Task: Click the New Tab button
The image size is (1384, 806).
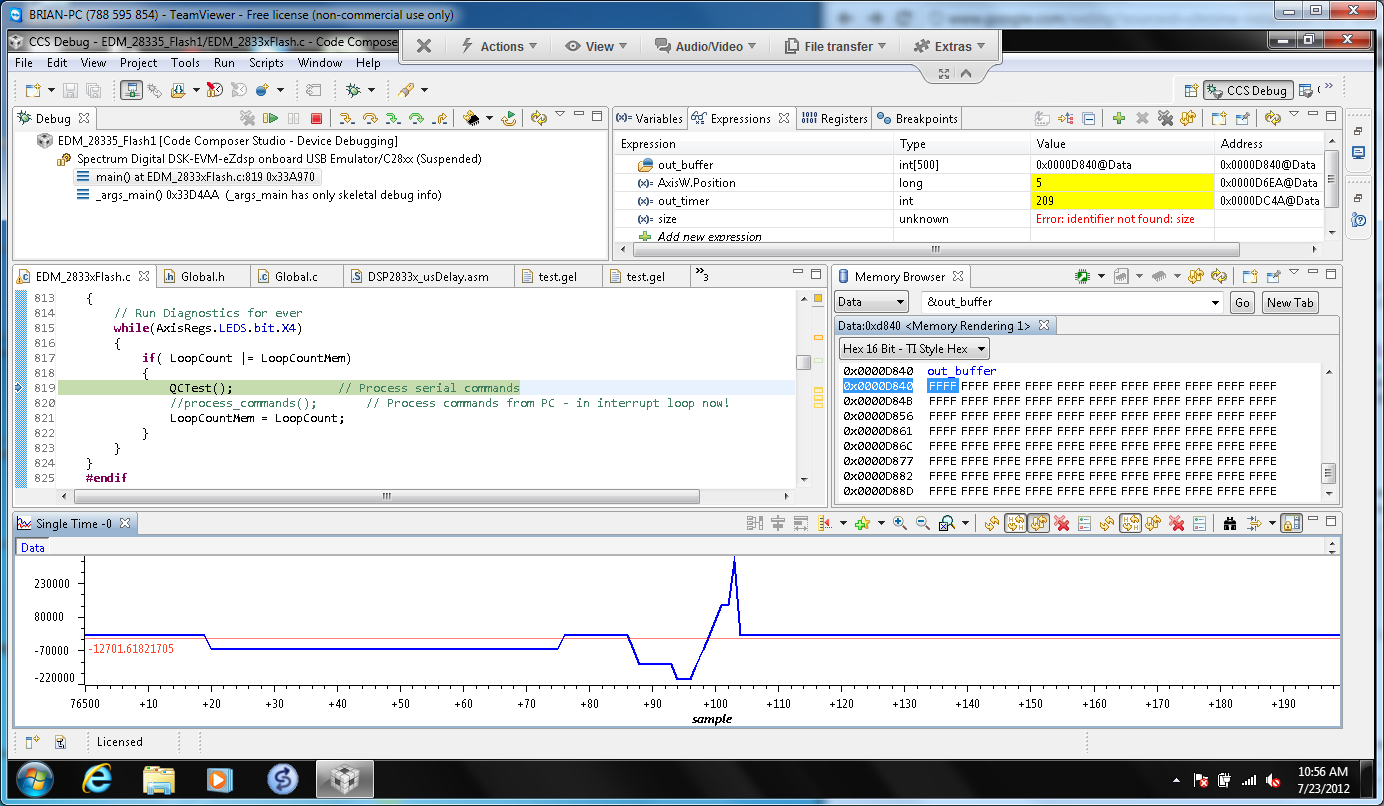Action: click(1290, 302)
